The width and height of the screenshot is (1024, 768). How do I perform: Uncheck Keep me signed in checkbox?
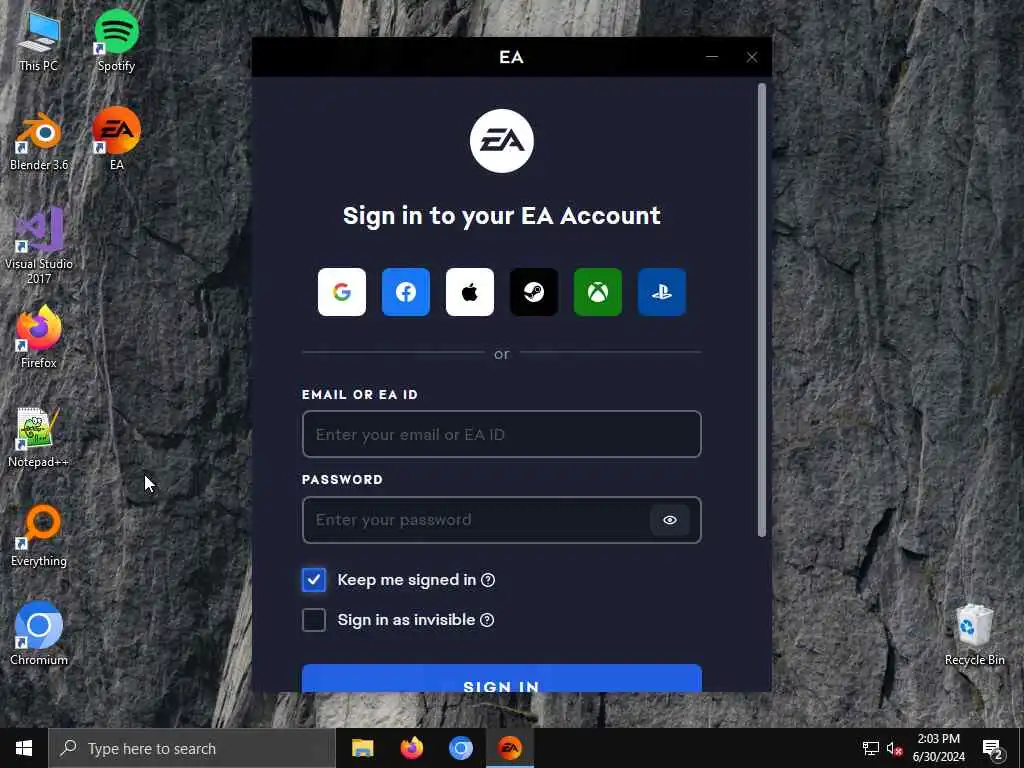click(313, 579)
